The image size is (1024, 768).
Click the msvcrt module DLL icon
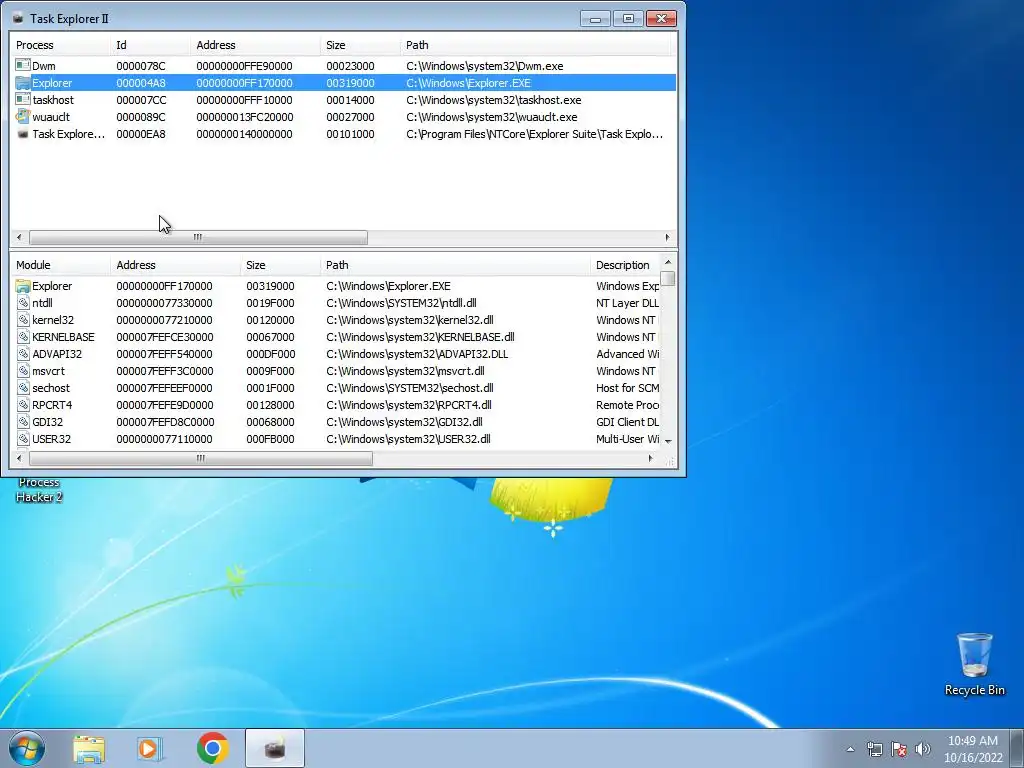coord(23,371)
